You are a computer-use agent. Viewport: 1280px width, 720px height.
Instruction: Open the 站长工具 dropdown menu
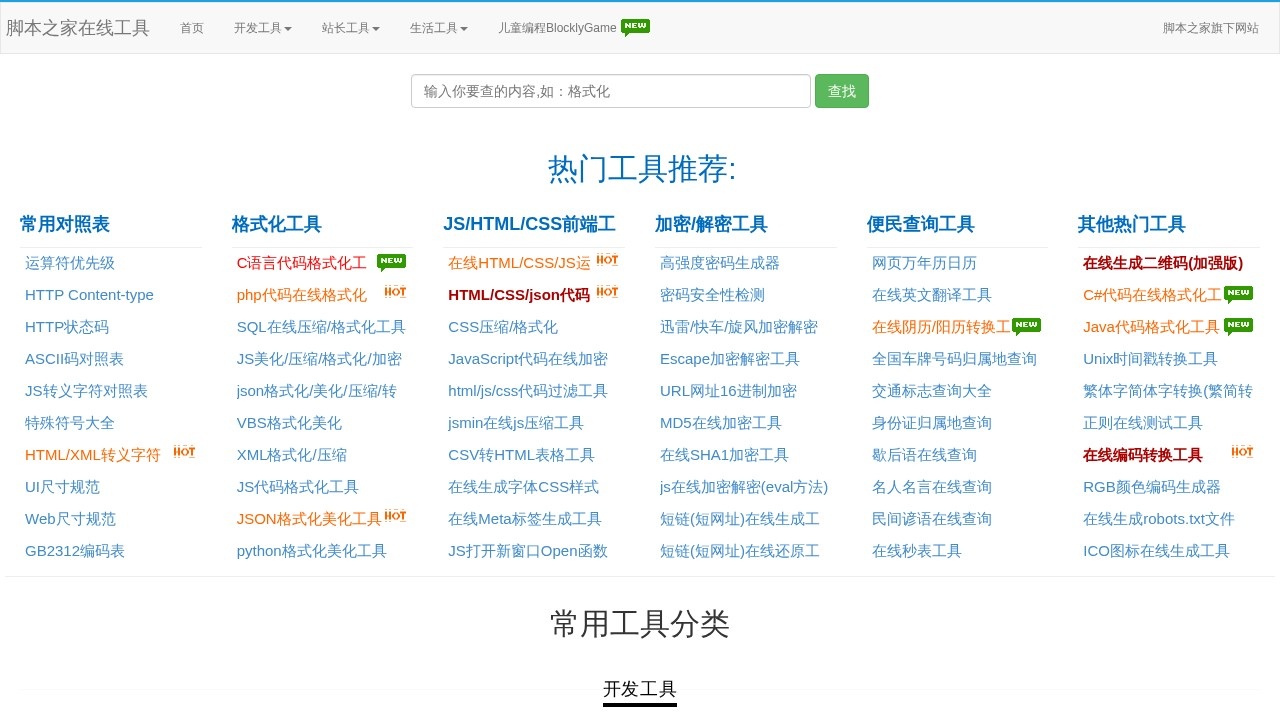tap(350, 28)
